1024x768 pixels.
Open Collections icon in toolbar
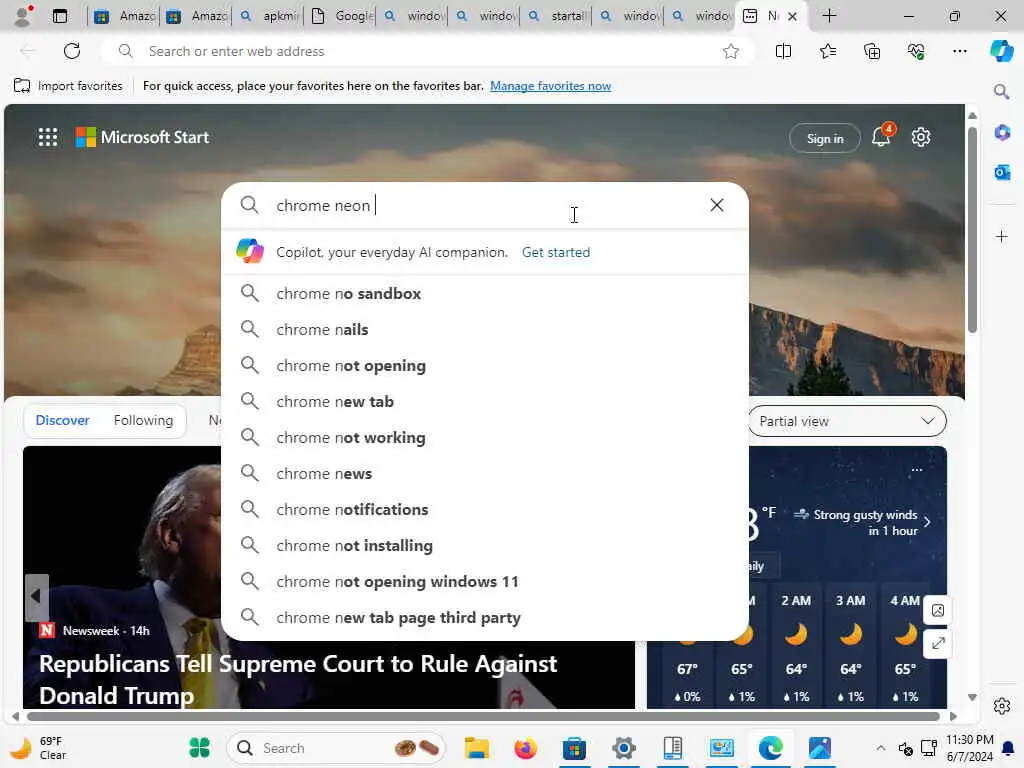point(872,51)
